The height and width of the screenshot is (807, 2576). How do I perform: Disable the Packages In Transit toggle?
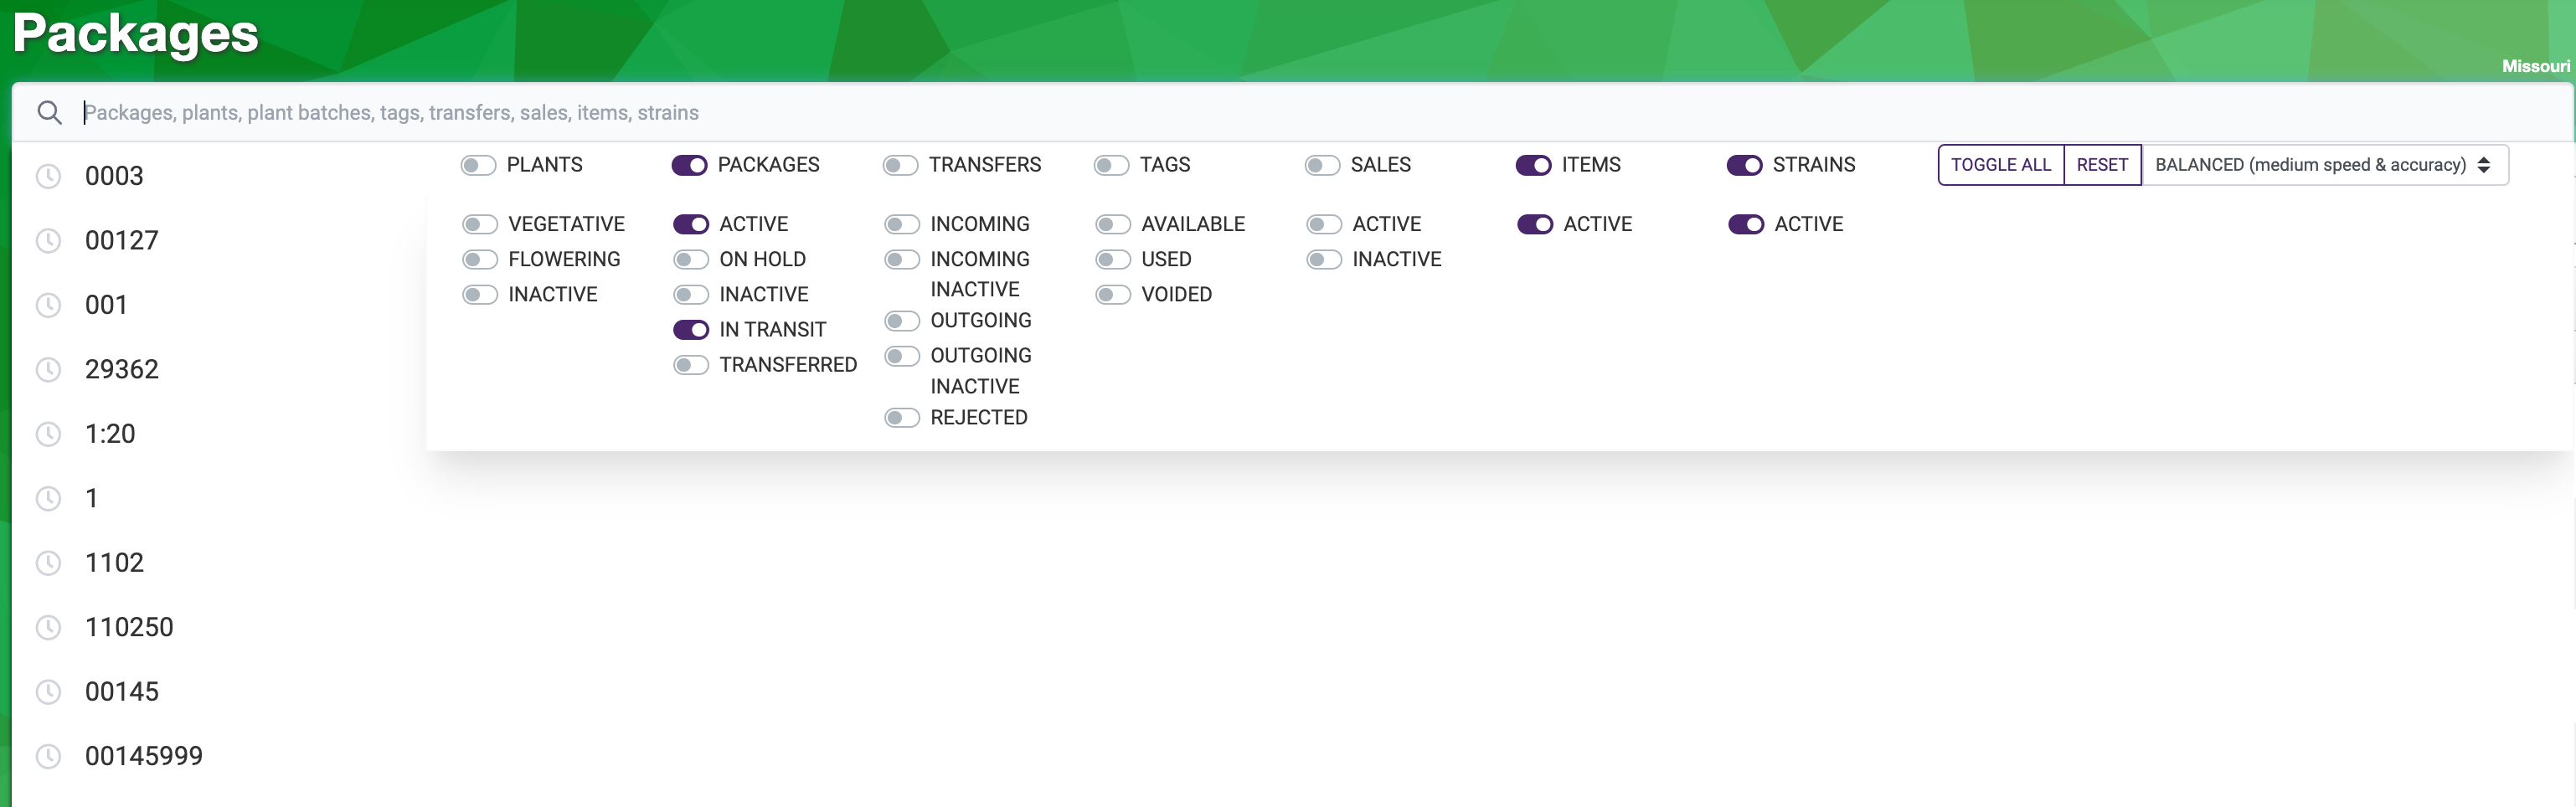[x=690, y=330]
